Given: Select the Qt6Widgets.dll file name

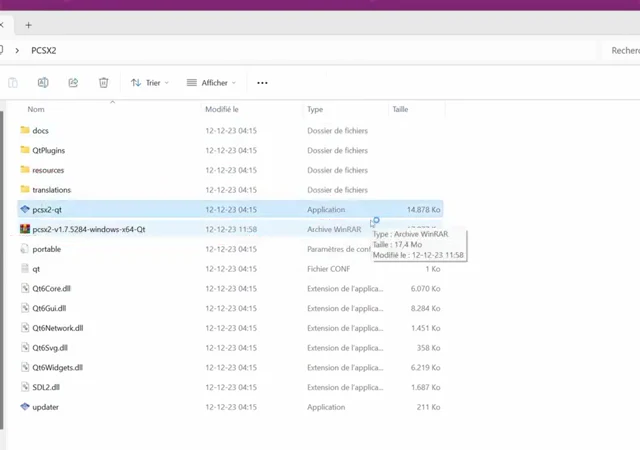Looking at the screenshot, I should (58, 368).
